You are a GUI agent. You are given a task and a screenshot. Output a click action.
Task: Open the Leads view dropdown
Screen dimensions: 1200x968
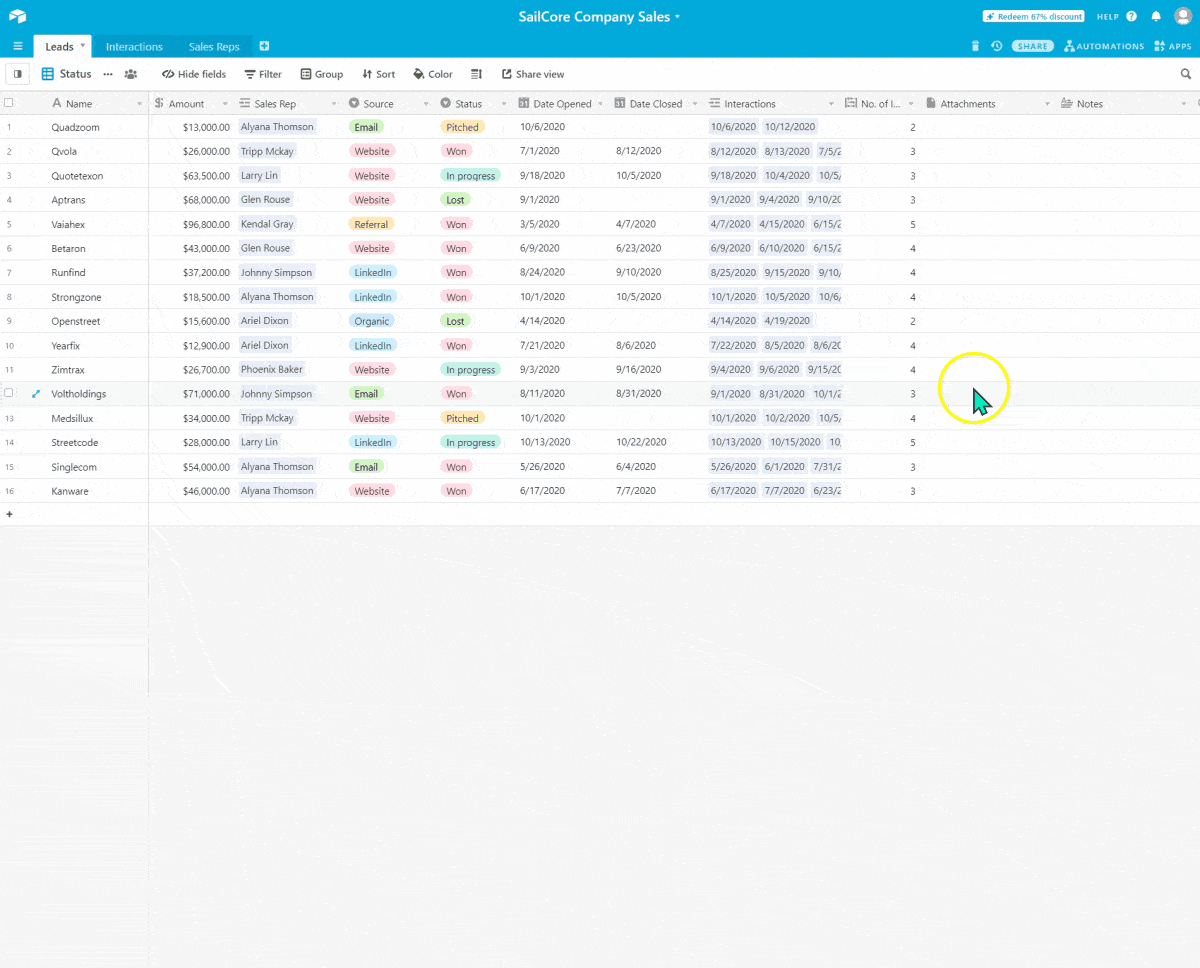[x=82, y=46]
